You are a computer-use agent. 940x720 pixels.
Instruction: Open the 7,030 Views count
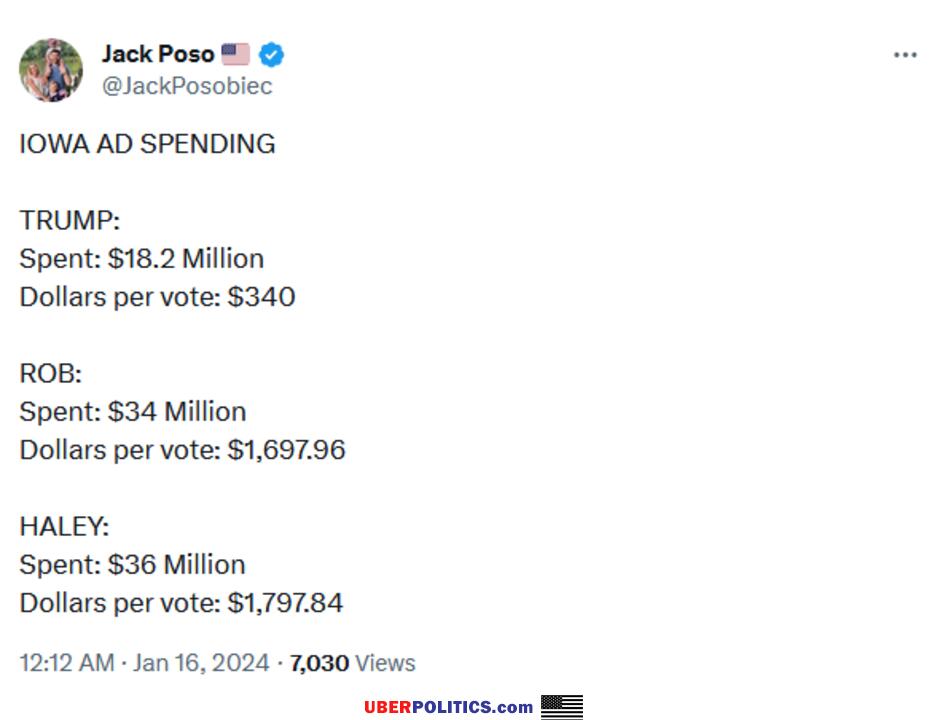(352, 663)
